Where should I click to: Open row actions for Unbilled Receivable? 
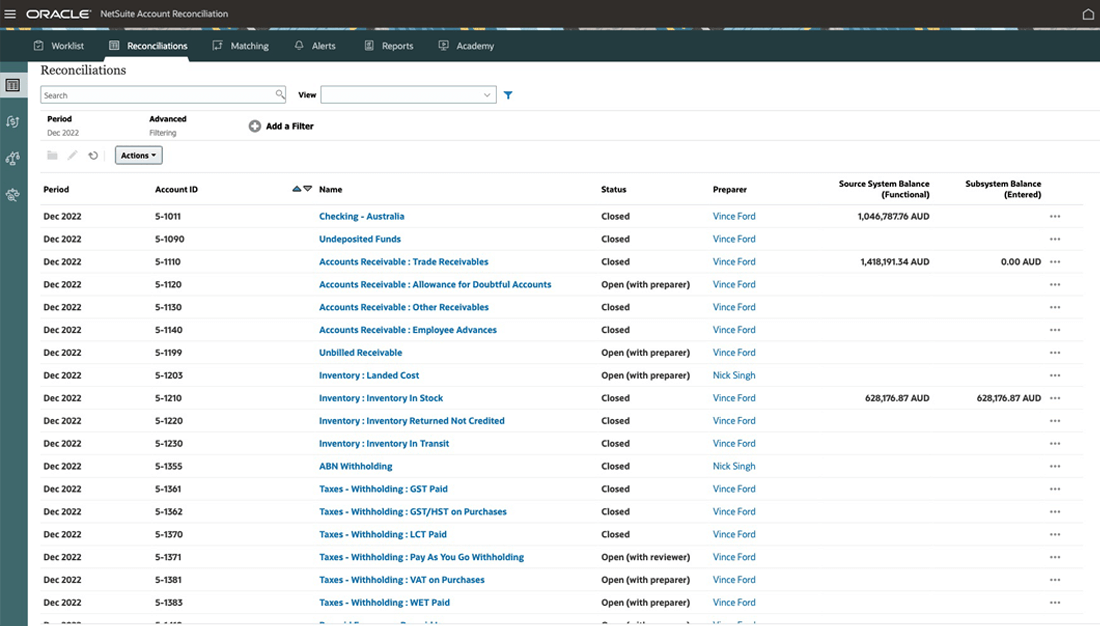pyautogui.click(x=1054, y=352)
